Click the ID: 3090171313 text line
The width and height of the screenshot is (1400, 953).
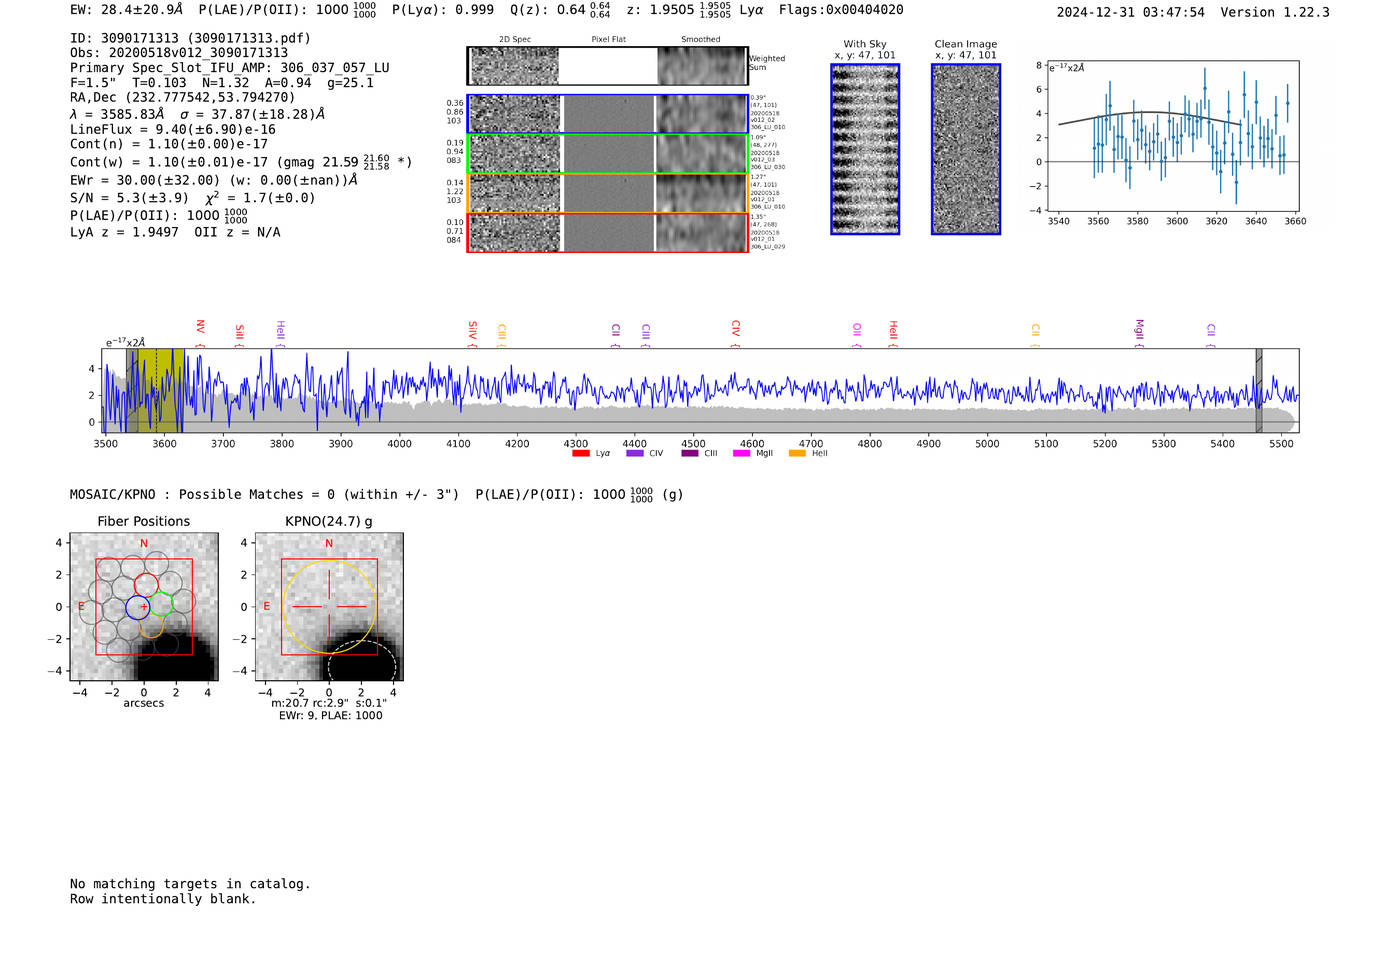pos(190,38)
